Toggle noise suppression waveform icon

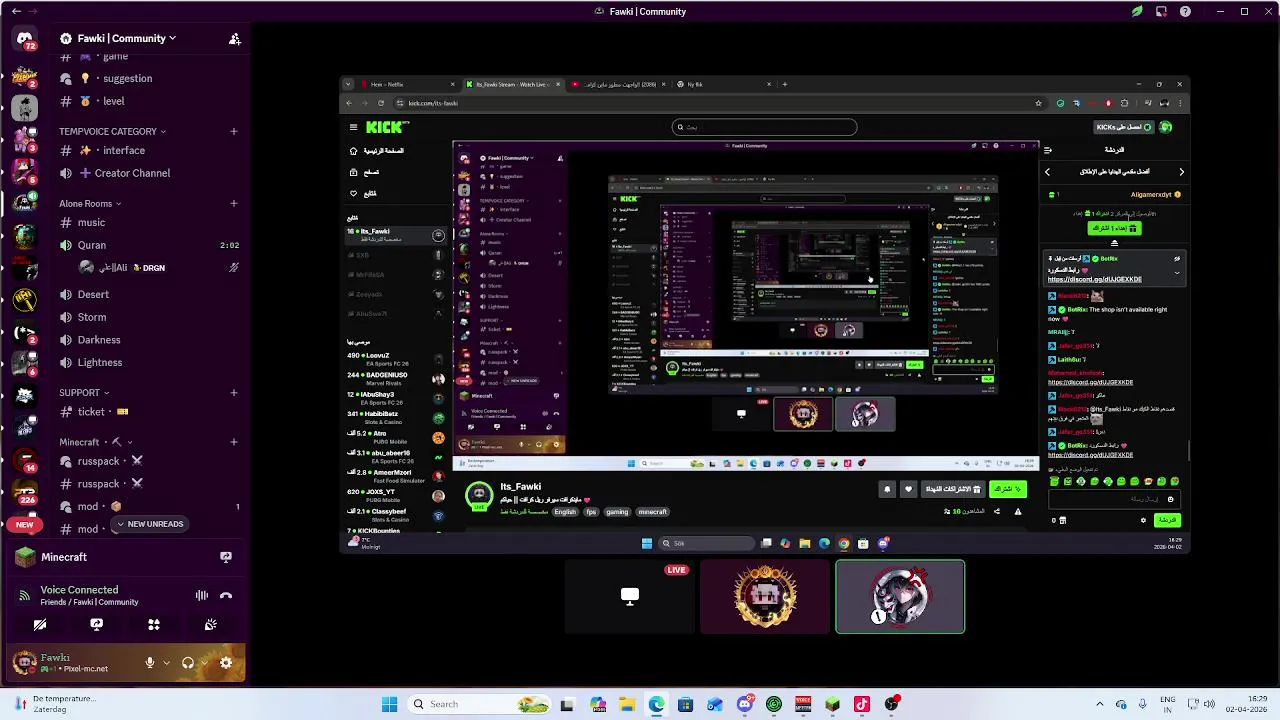pos(202,596)
